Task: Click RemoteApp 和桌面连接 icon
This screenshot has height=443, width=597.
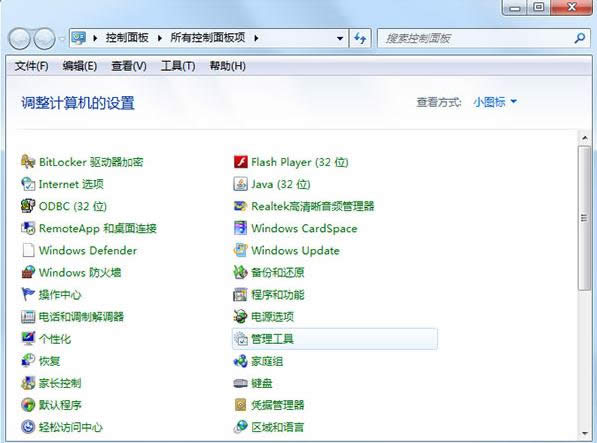Action: point(28,228)
